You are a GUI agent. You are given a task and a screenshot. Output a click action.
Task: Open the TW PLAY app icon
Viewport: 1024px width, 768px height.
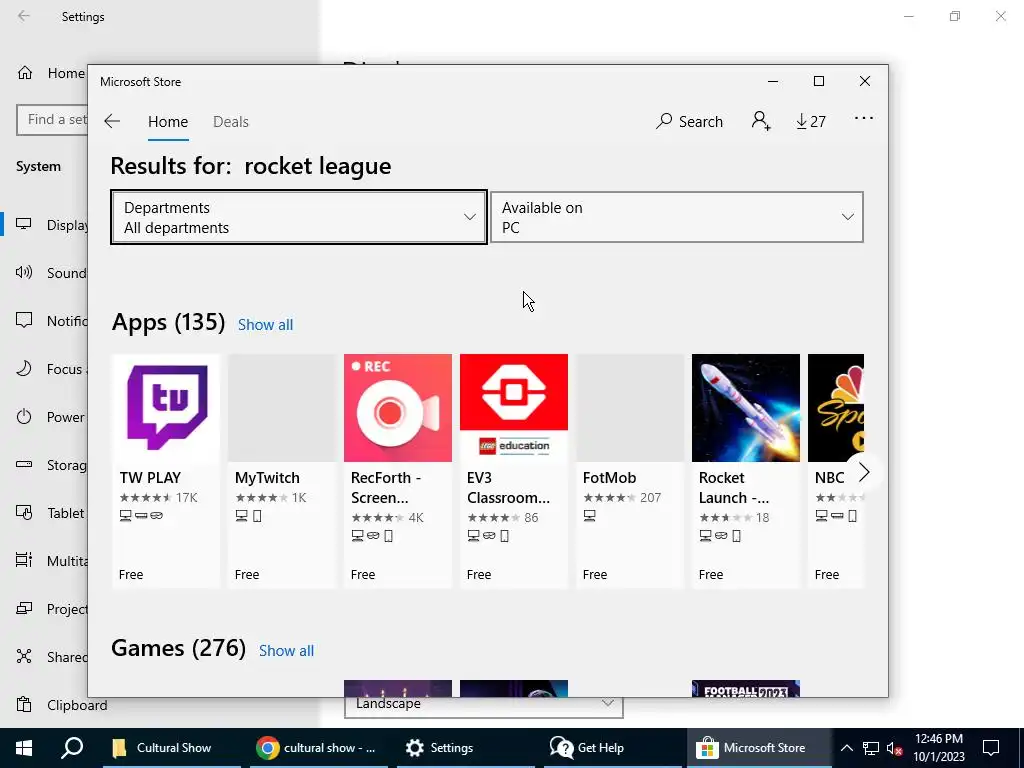click(x=167, y=408)
